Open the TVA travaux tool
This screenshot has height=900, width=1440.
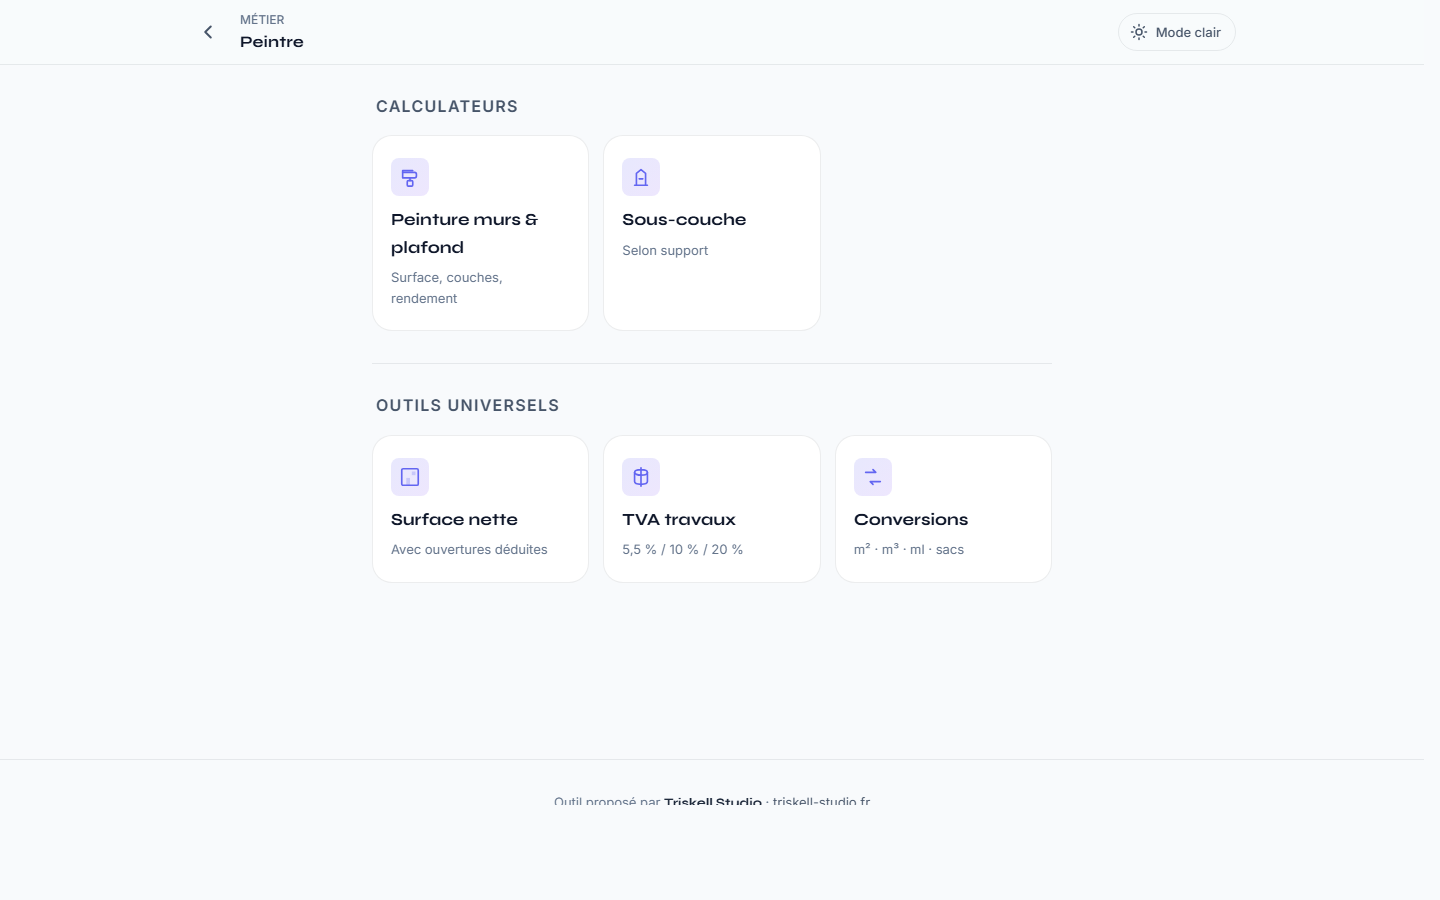(712, 509)
